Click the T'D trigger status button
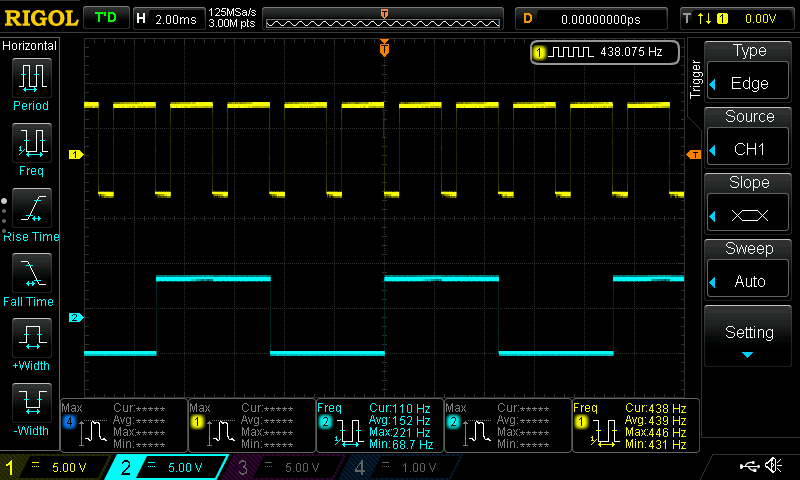Screen dimensions: 800x480 tap(105, 18)
